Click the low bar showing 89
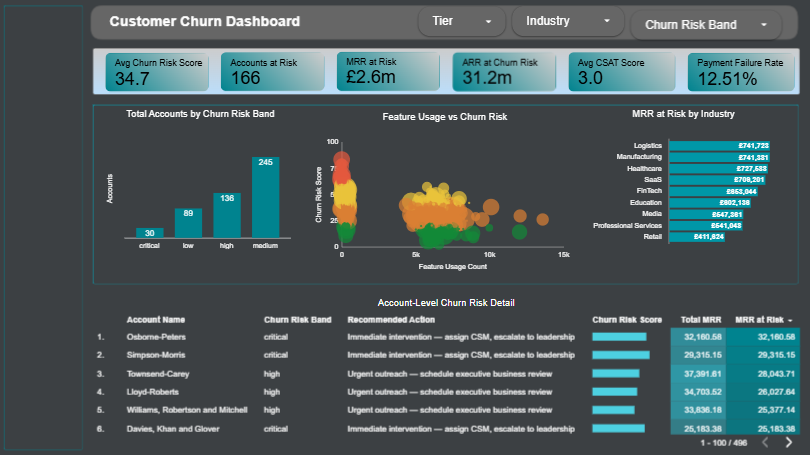This screenshot has height=455, width=810. click(x=188, y=223)
